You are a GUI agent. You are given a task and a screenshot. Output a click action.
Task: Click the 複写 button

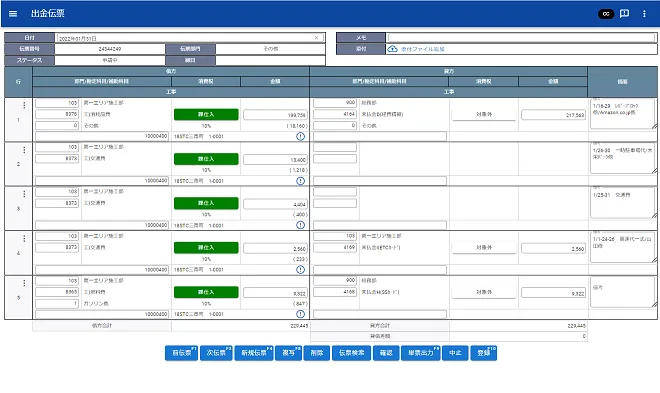click(288, 353)
